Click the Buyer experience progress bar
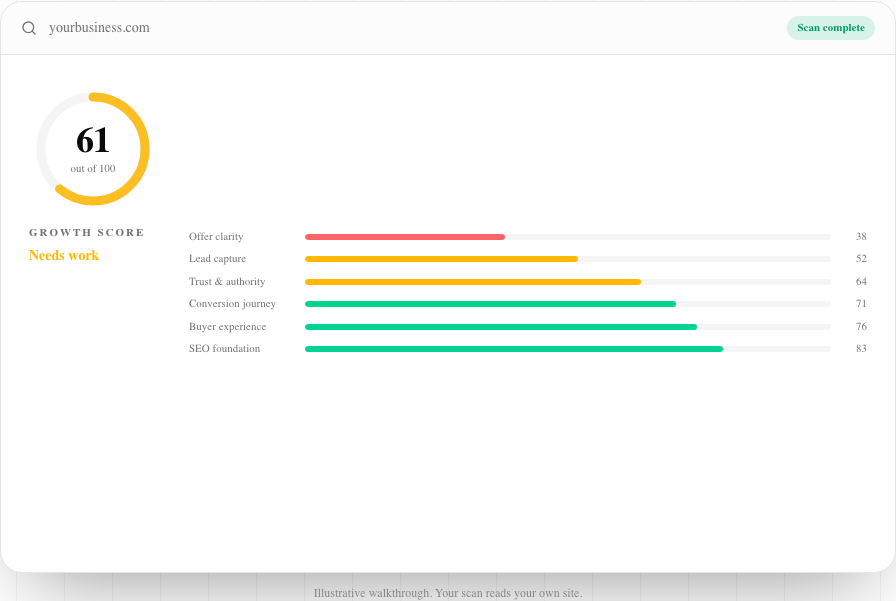 [x=567, y=327]
